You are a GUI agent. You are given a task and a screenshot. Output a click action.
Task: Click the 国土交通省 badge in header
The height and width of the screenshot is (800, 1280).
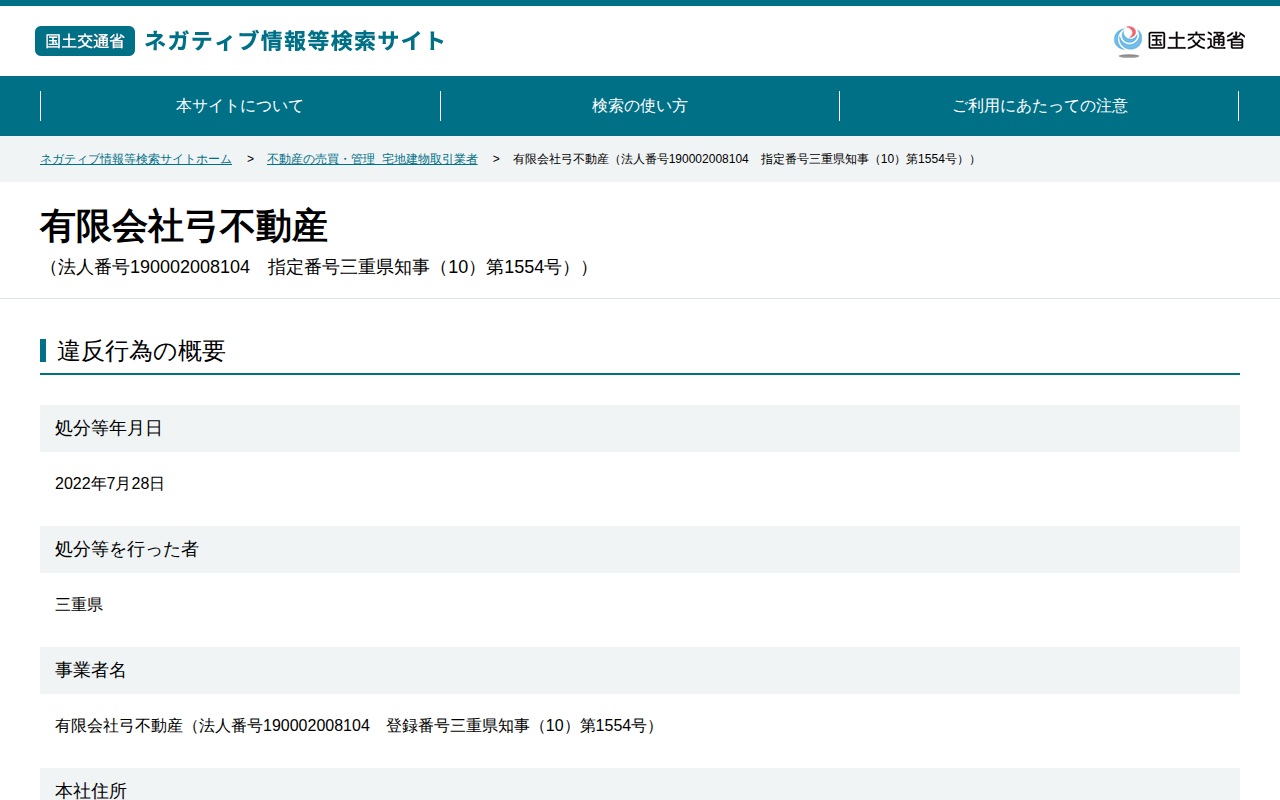[x=85, y=41]
